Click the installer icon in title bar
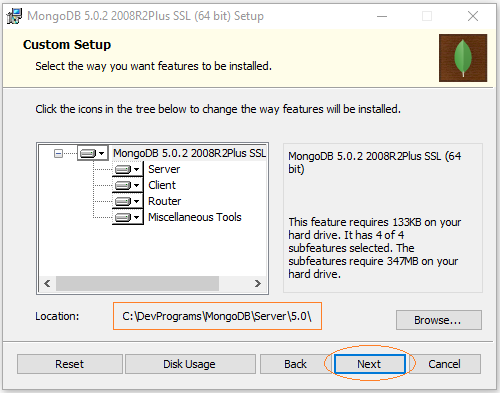 pyautogui.click(x=14, y=16)
